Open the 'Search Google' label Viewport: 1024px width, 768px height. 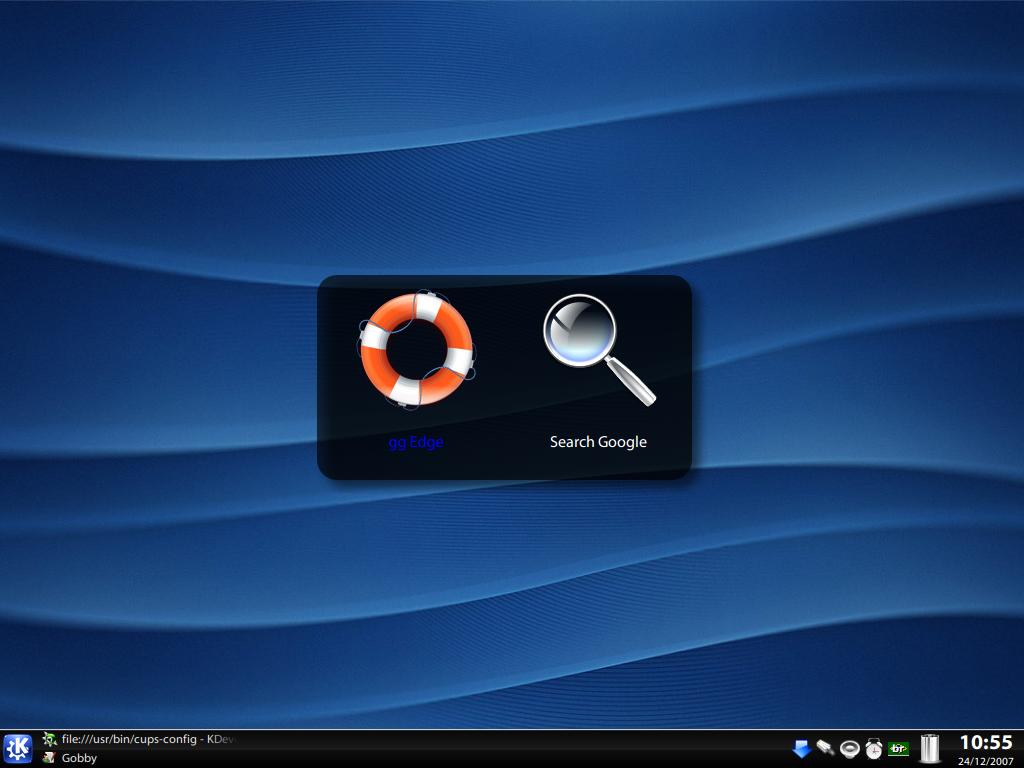click(x=598, y=442)
